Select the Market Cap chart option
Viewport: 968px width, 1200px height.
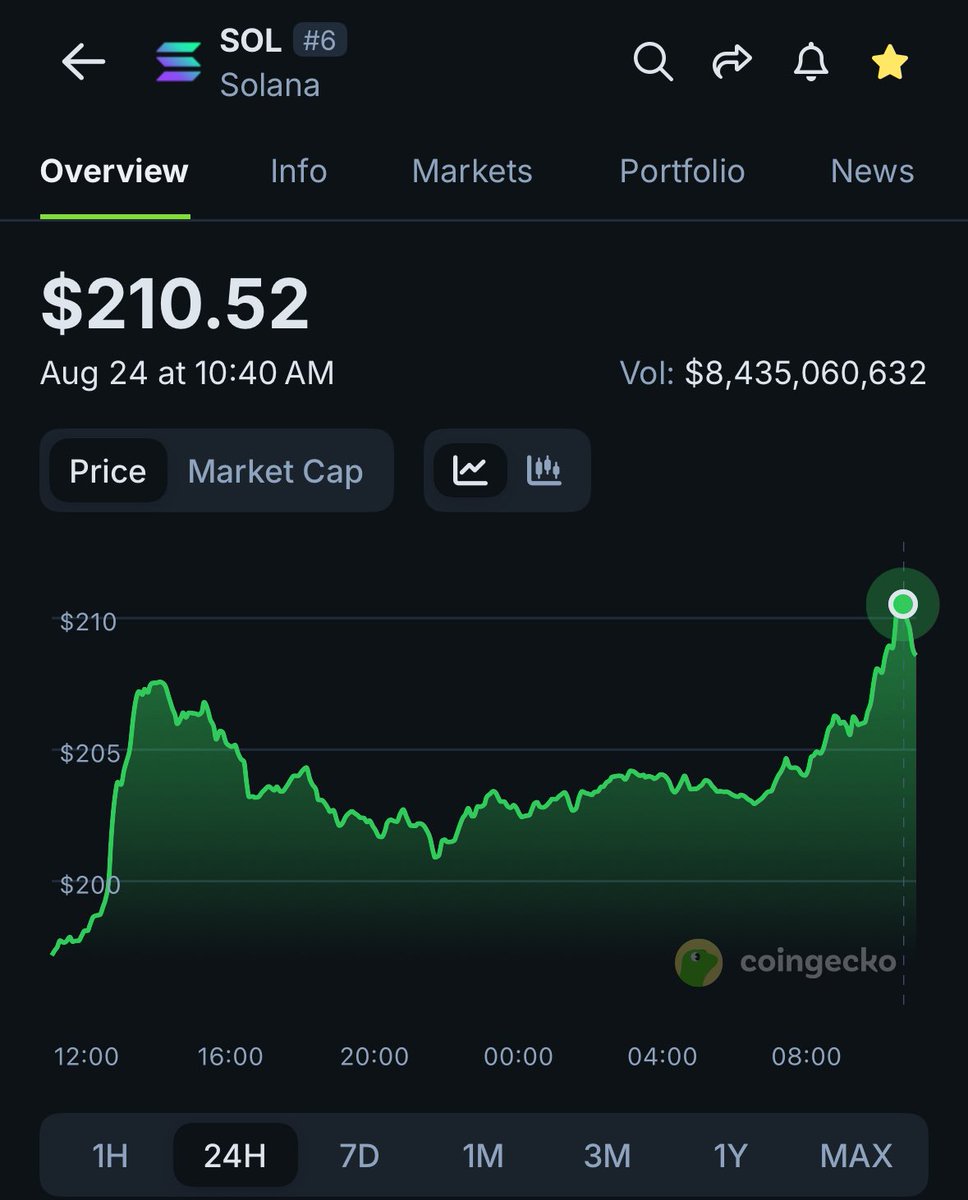(x=275, y=471)
